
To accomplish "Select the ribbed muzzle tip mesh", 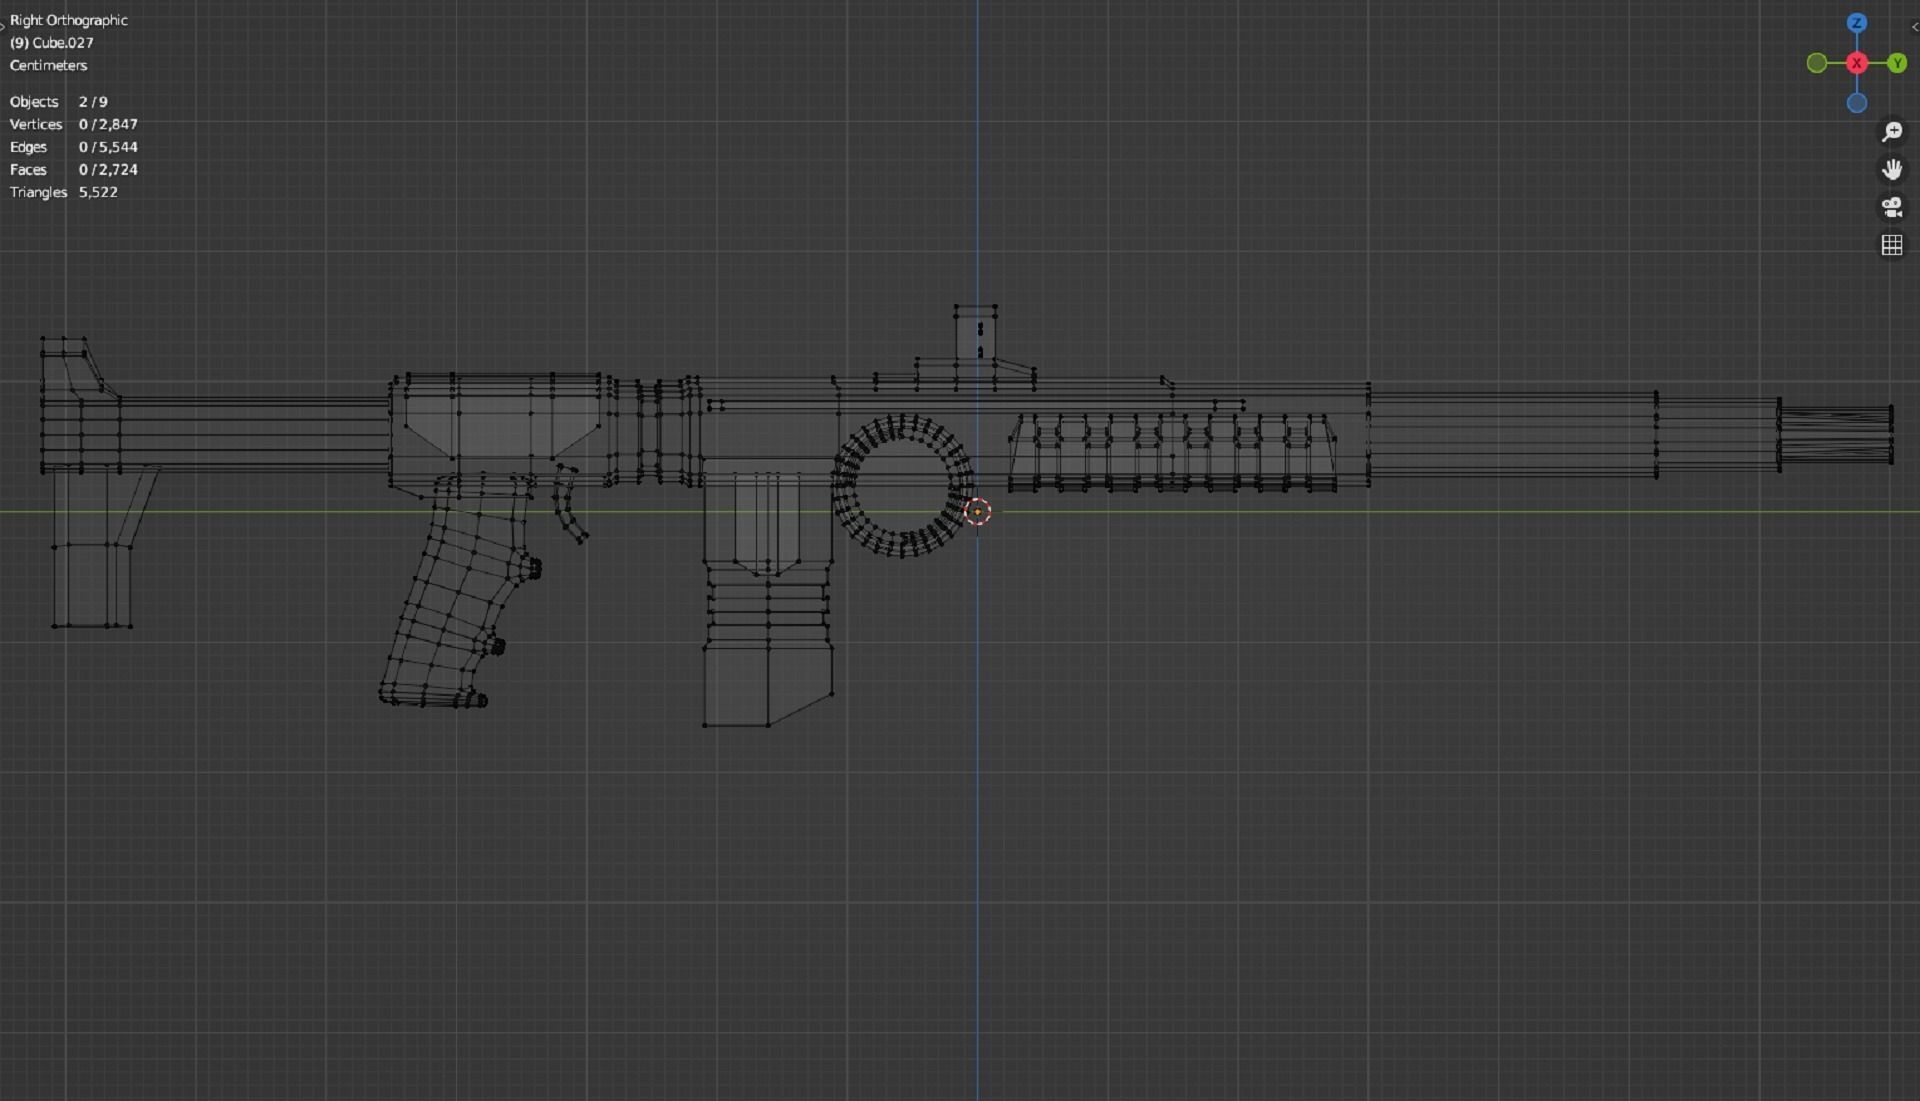I will [1835, 433].
